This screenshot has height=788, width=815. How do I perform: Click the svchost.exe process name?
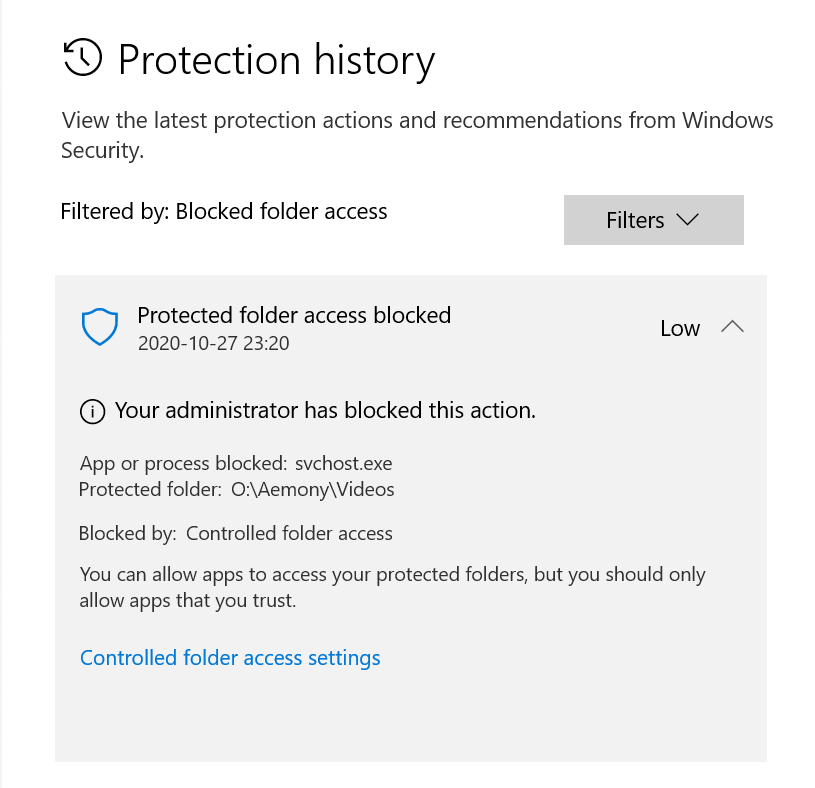tap(344, 464)
